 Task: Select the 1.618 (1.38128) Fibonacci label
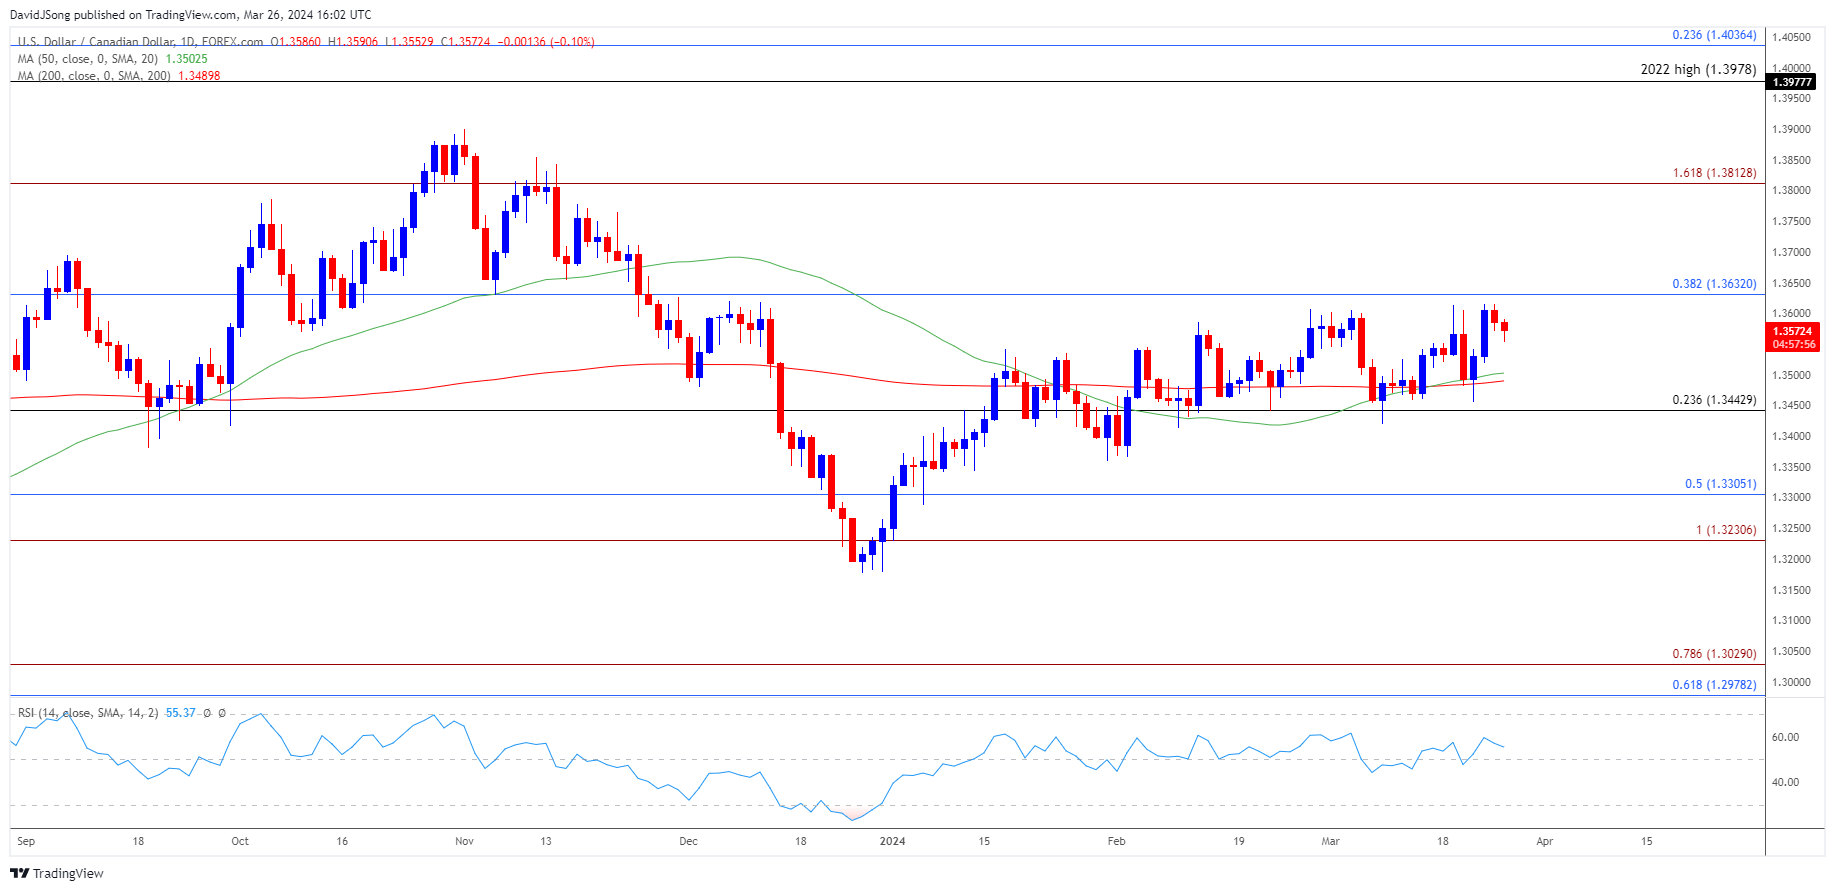click(x=1714, y=173)
